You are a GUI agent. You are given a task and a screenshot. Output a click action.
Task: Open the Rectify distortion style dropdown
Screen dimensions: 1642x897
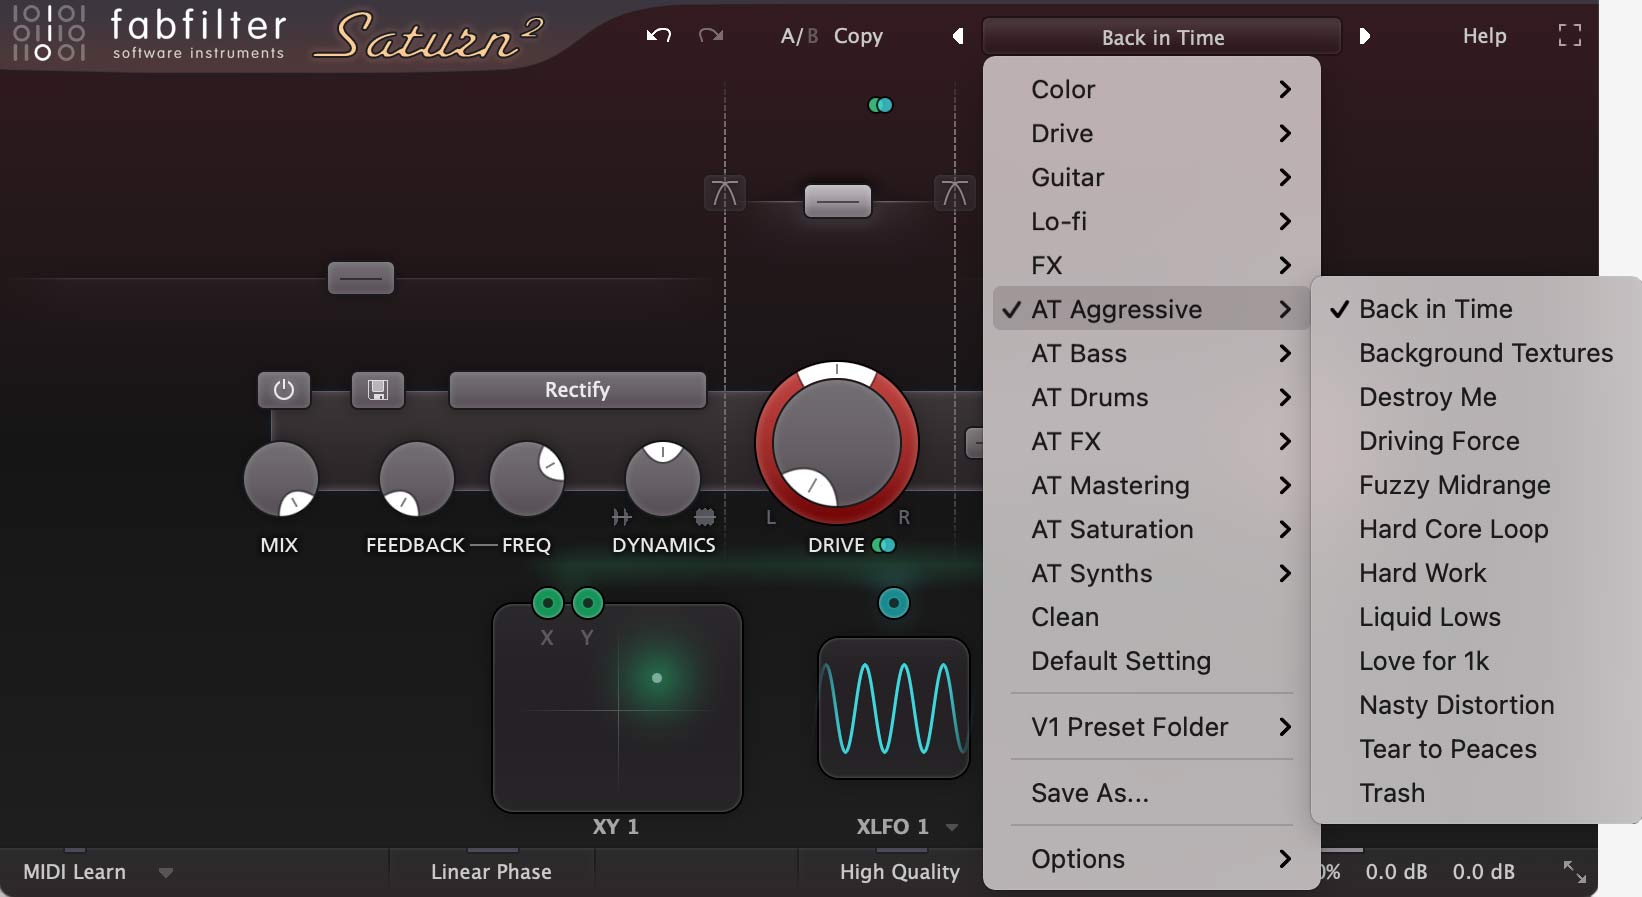tap(577, 390)
